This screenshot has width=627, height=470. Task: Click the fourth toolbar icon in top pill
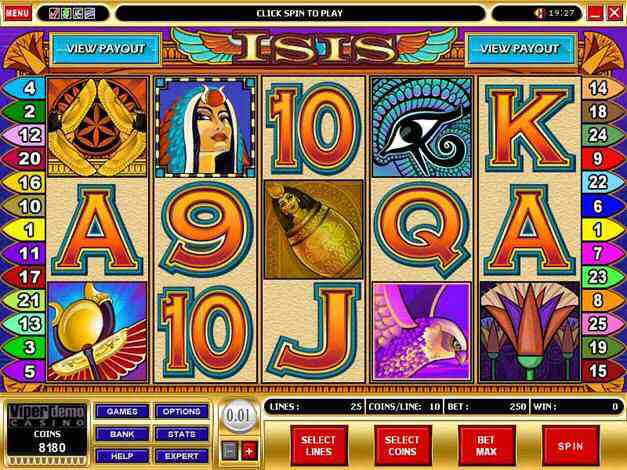coord(90,14)
